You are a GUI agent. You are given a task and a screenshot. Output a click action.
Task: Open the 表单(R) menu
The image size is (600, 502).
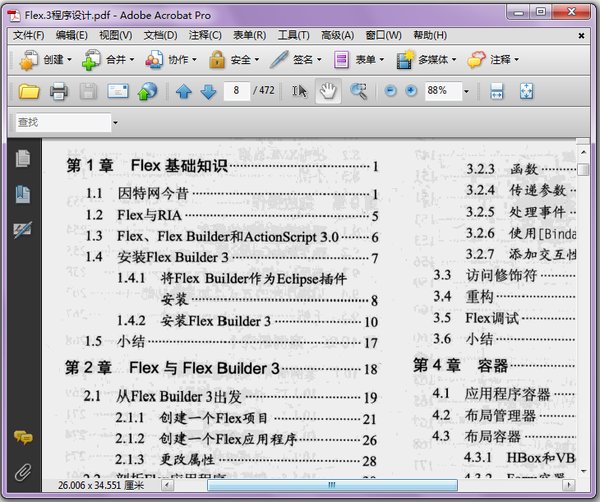(x=249, y=36)
